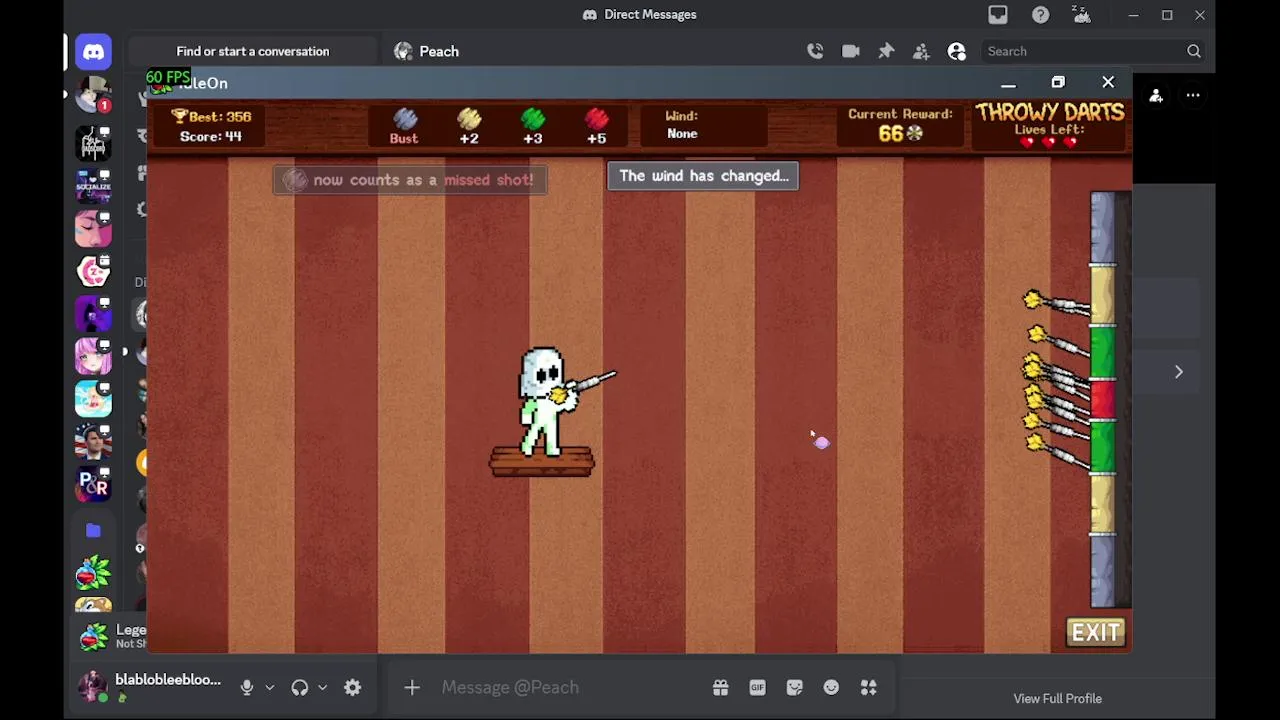Screen dimensions: 1280x720
Task: Expand headphone output options arrow
Action: click(322, 687)
